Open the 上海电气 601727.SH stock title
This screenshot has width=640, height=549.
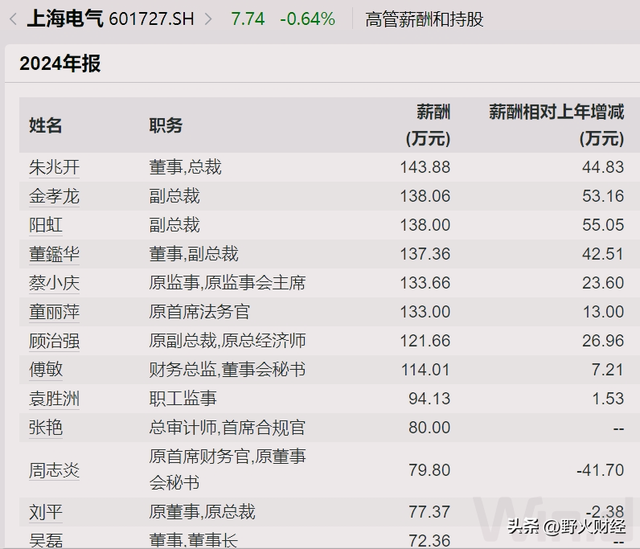pyautogui.click(x=110, y=19)
